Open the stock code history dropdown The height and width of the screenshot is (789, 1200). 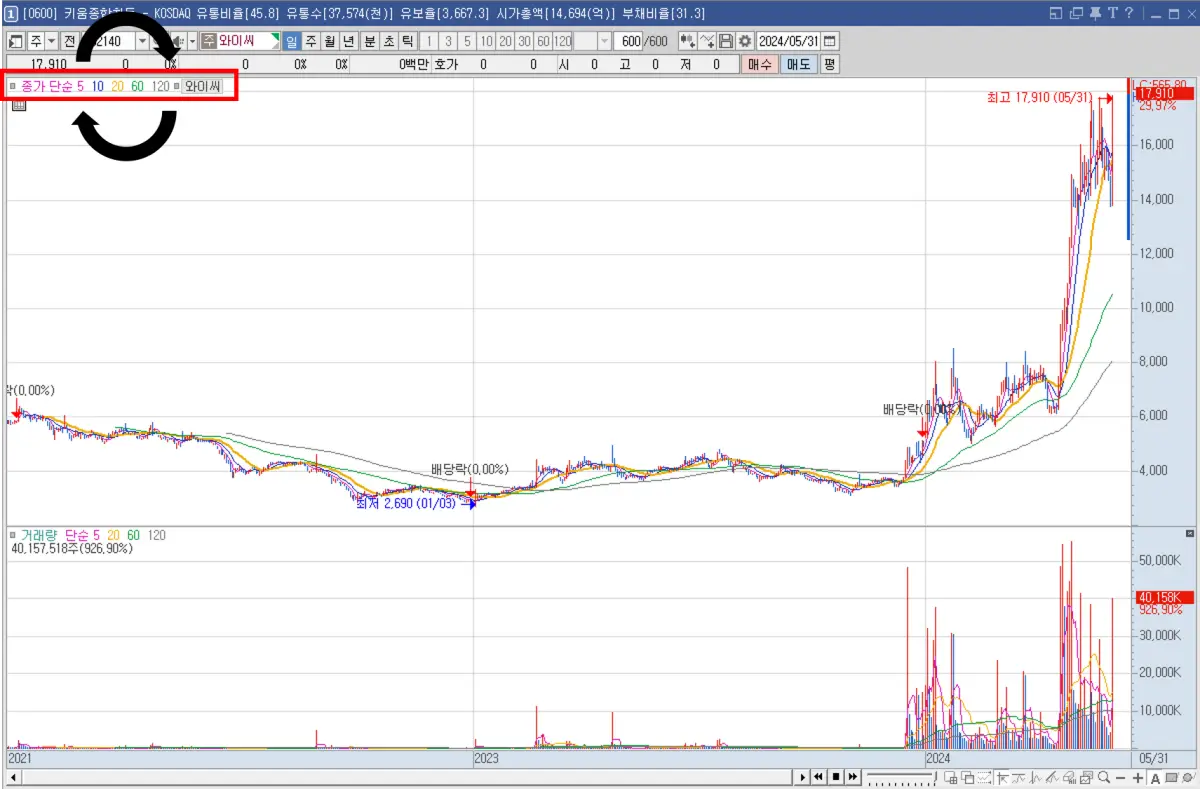click(142, 41)
